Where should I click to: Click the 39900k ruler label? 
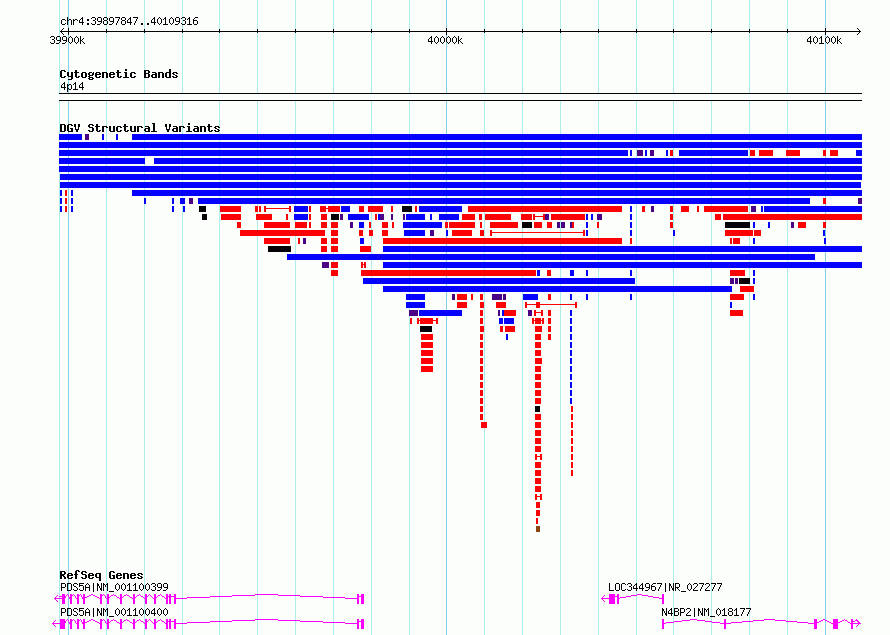(67, 40)
